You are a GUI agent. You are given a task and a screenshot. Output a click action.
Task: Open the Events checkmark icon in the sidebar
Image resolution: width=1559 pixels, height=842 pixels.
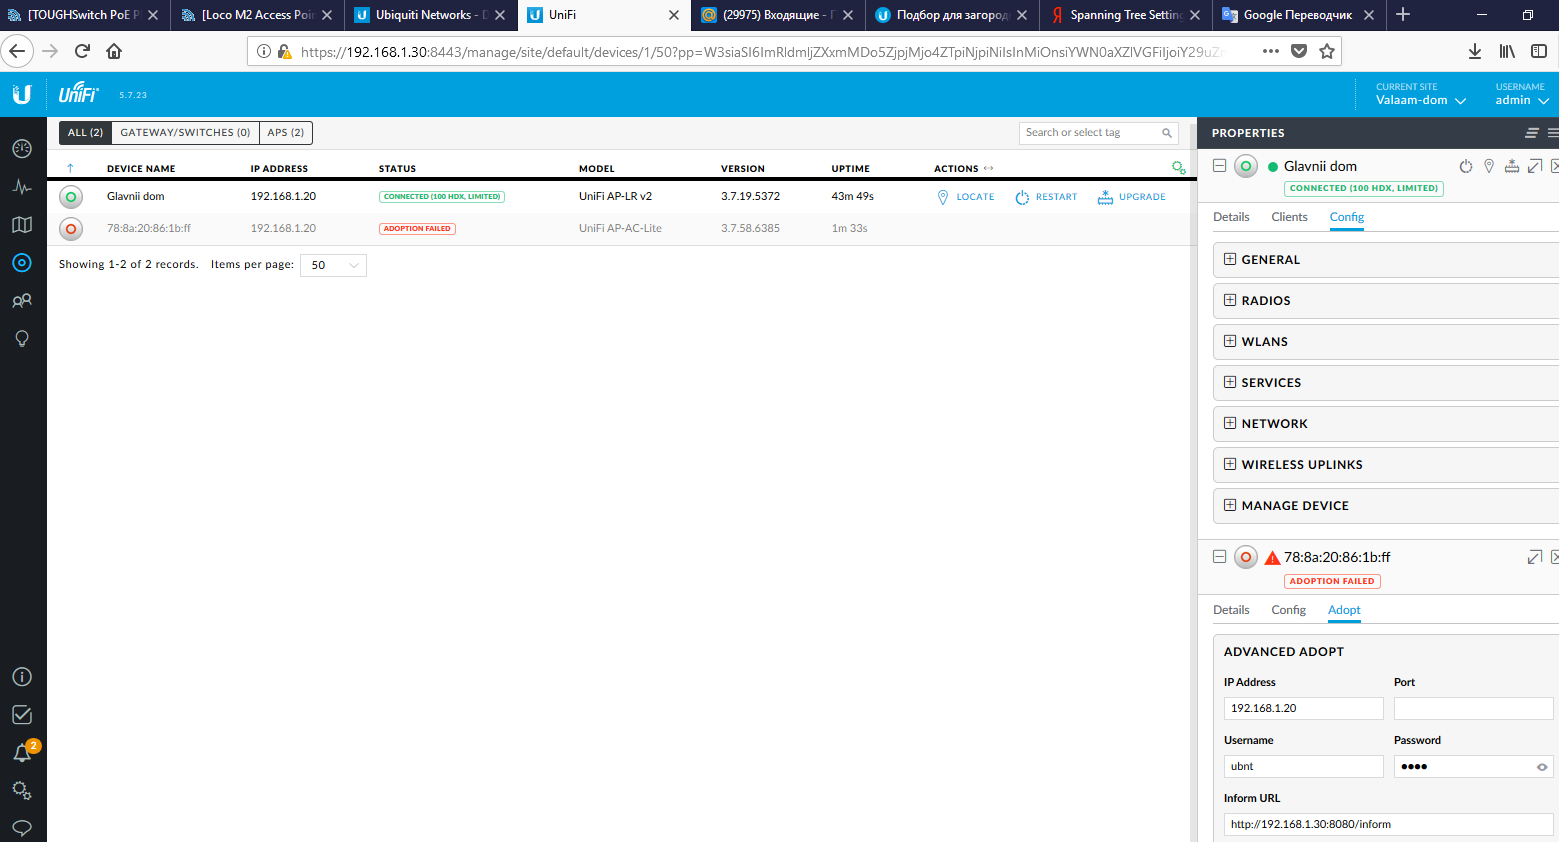point(22,715)
